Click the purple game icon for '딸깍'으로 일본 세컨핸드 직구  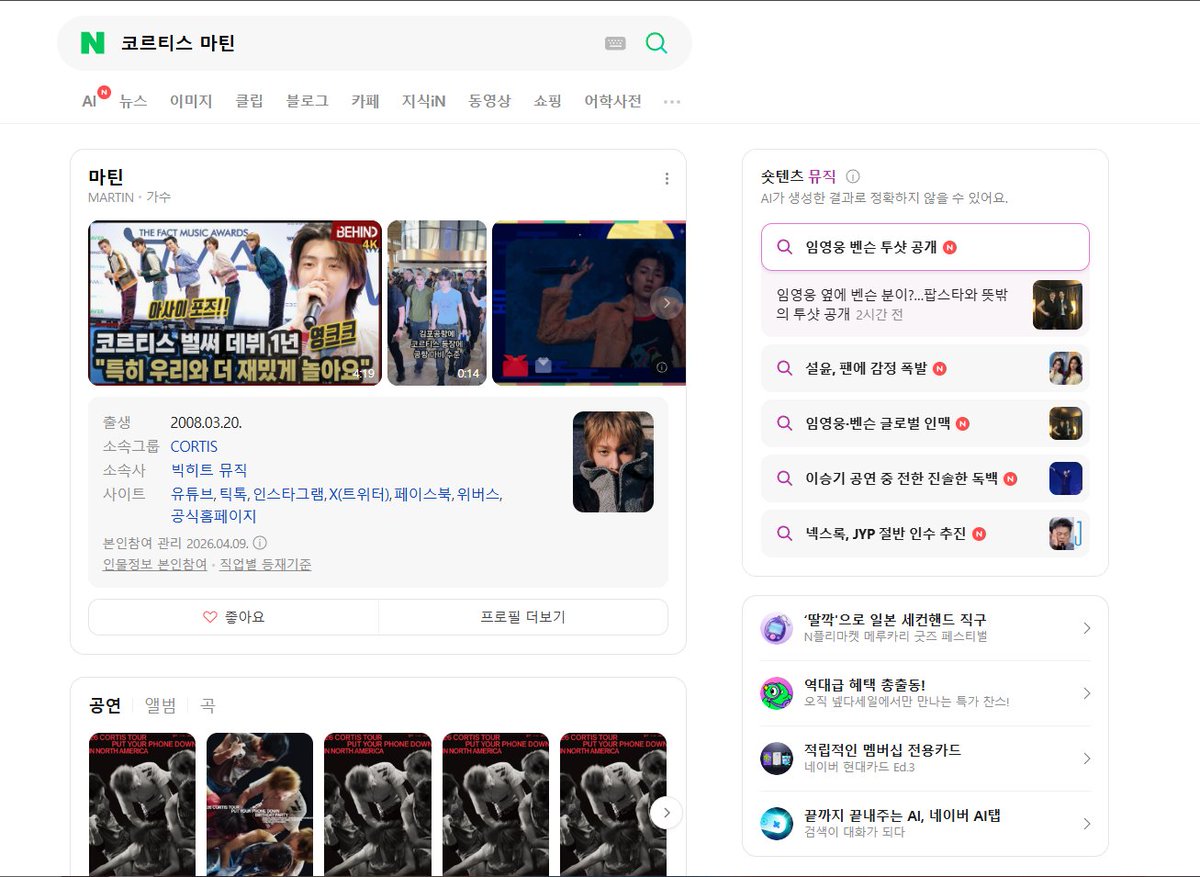coord(776,629)
